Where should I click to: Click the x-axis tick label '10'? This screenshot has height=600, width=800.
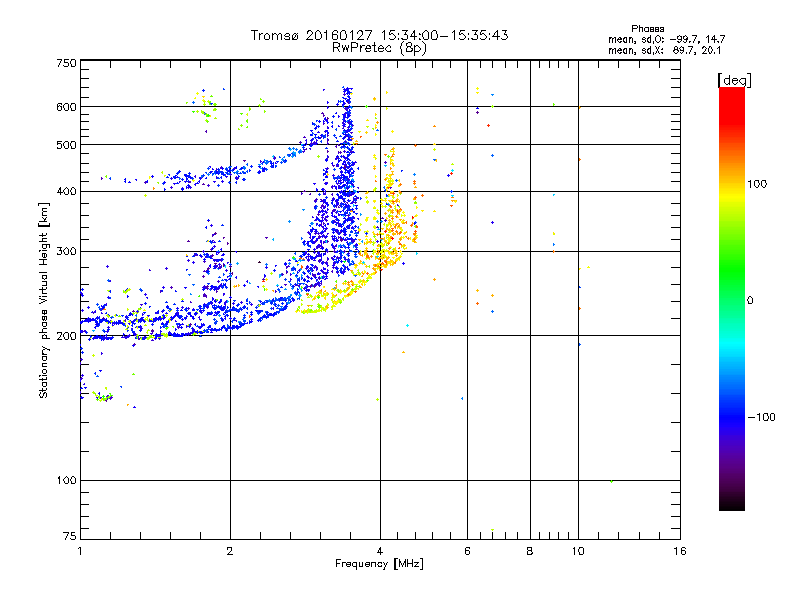578,551
